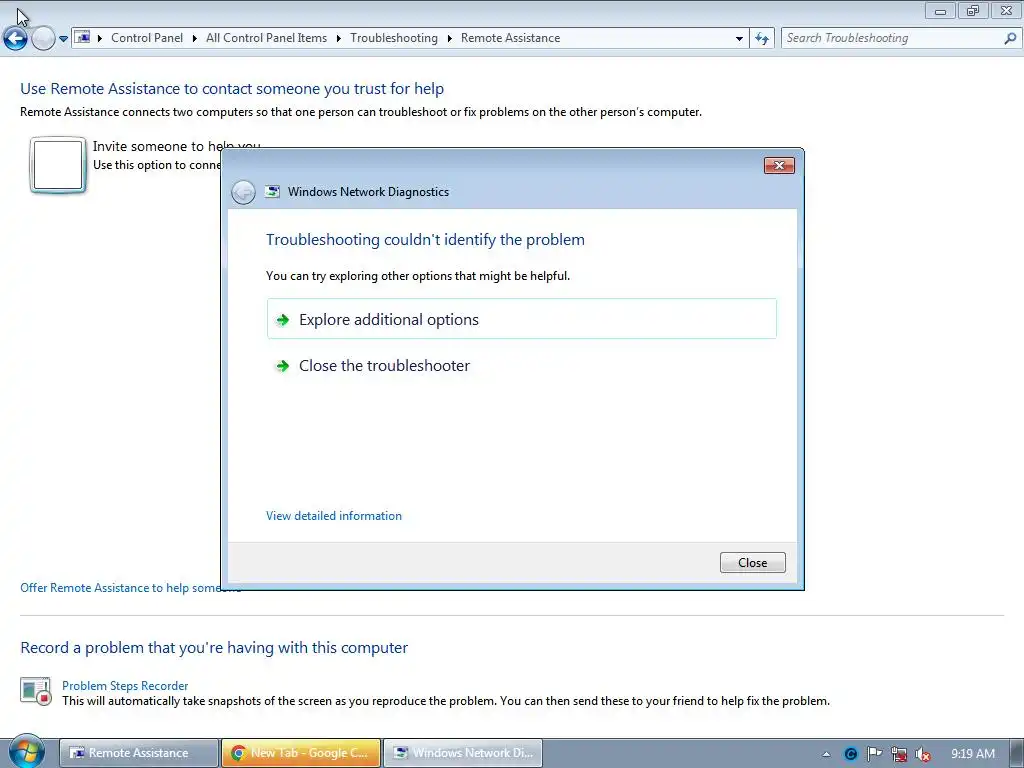Expand arrow after Troubleshooting breadcrumb
Image resolution: width=1024 pixels, height=768 pixels.
[449, 39]
